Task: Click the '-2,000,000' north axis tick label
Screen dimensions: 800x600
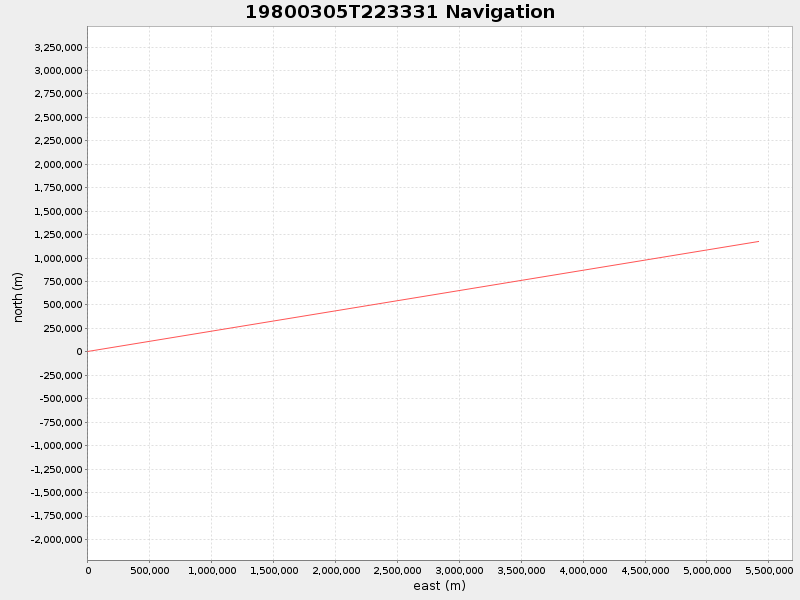Action: (x=56, y=539)
